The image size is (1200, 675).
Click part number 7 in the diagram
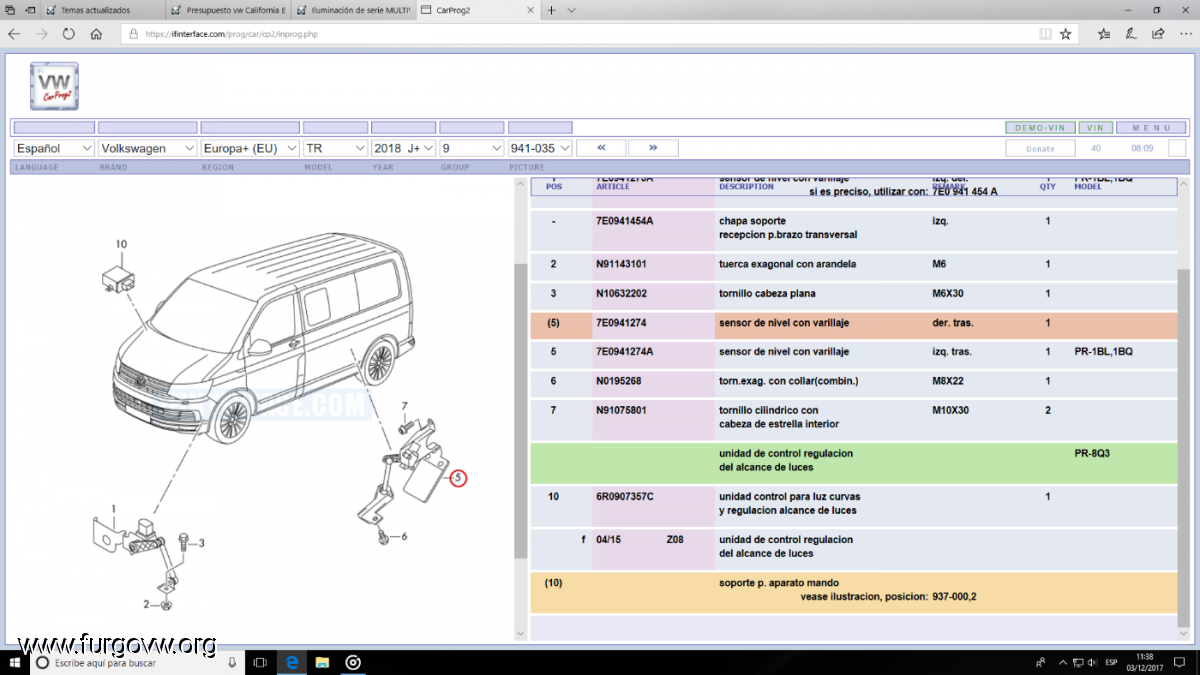pos(404,406)
